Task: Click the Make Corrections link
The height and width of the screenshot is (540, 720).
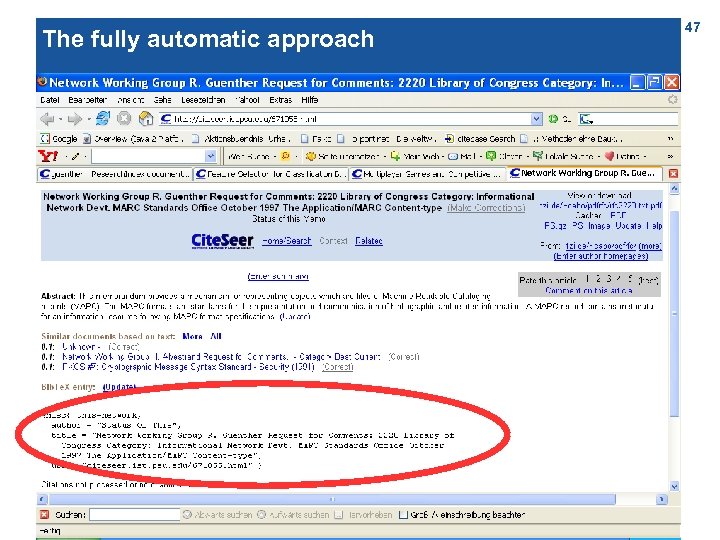Action: 486,208
